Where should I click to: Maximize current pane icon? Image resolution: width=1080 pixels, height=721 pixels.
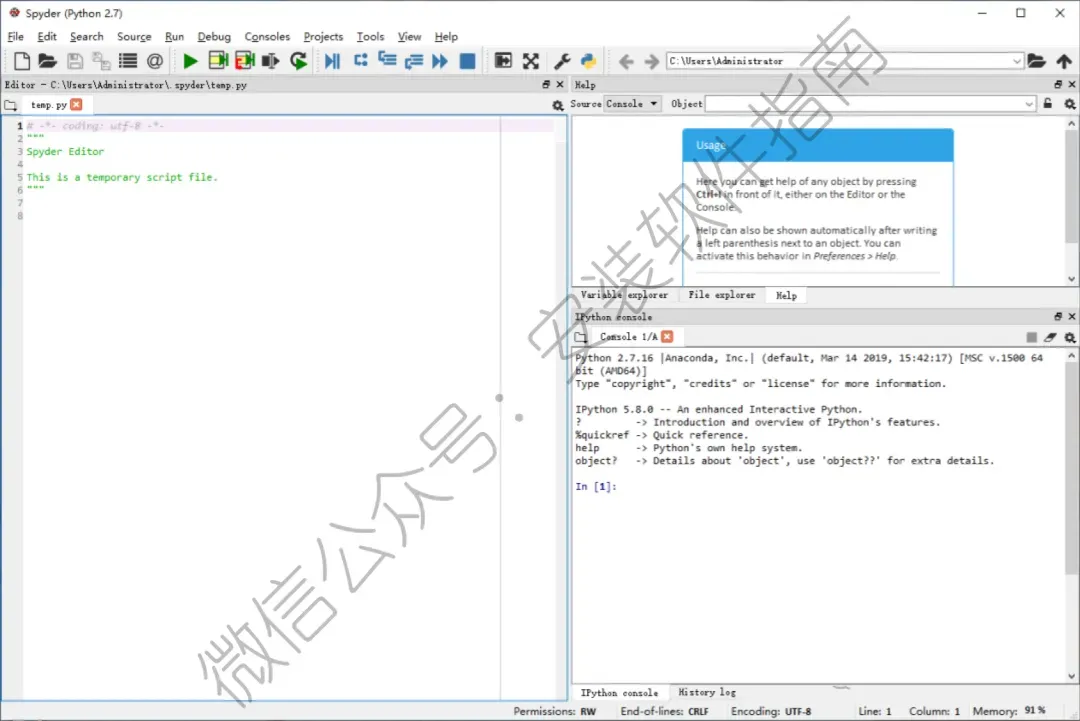(503, 61)
